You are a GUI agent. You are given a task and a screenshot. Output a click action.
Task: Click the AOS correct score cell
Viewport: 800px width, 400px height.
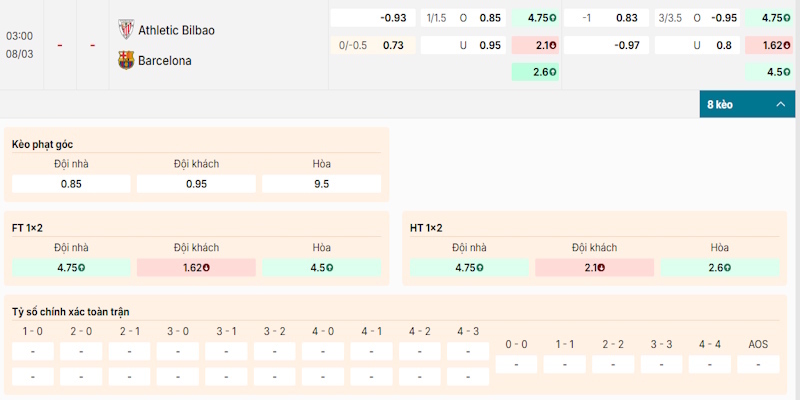pyautogui.click(x=758, y=364)
